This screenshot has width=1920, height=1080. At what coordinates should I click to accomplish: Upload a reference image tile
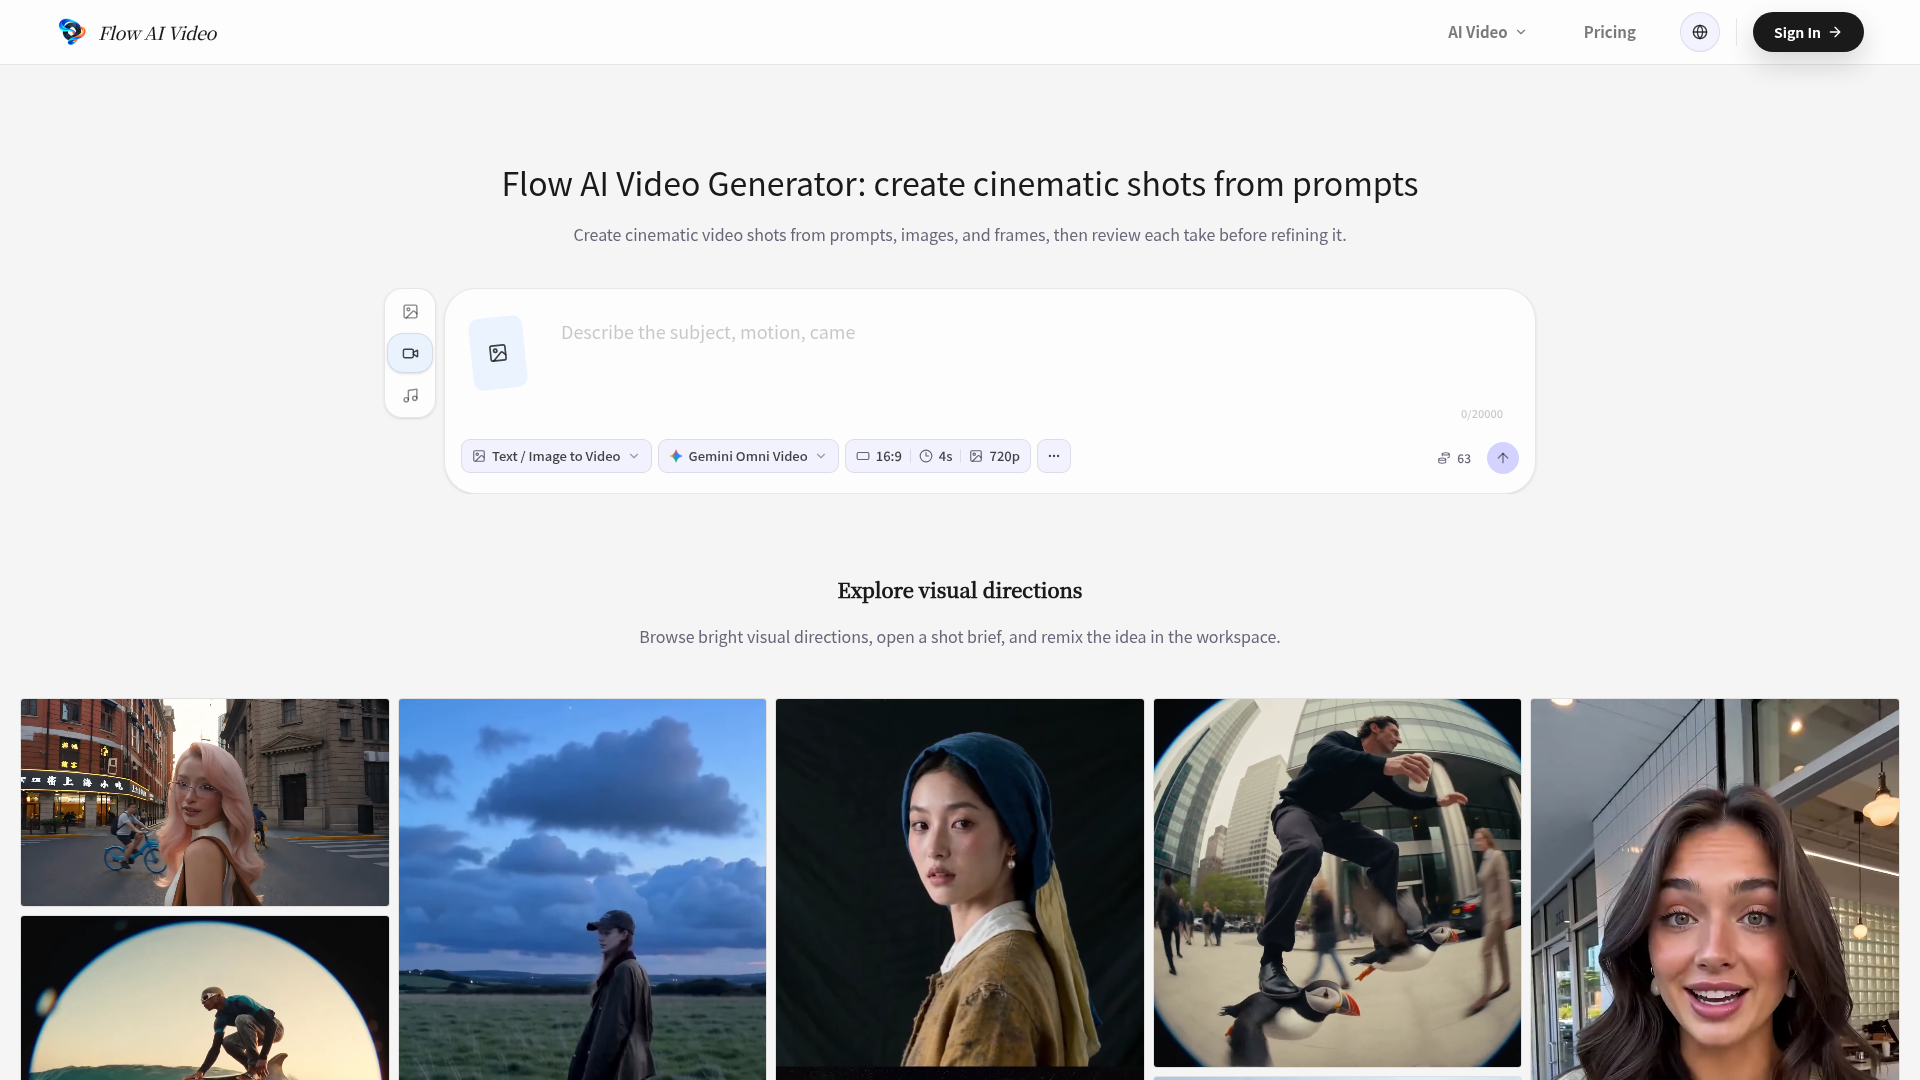click(x=498, y=353)
